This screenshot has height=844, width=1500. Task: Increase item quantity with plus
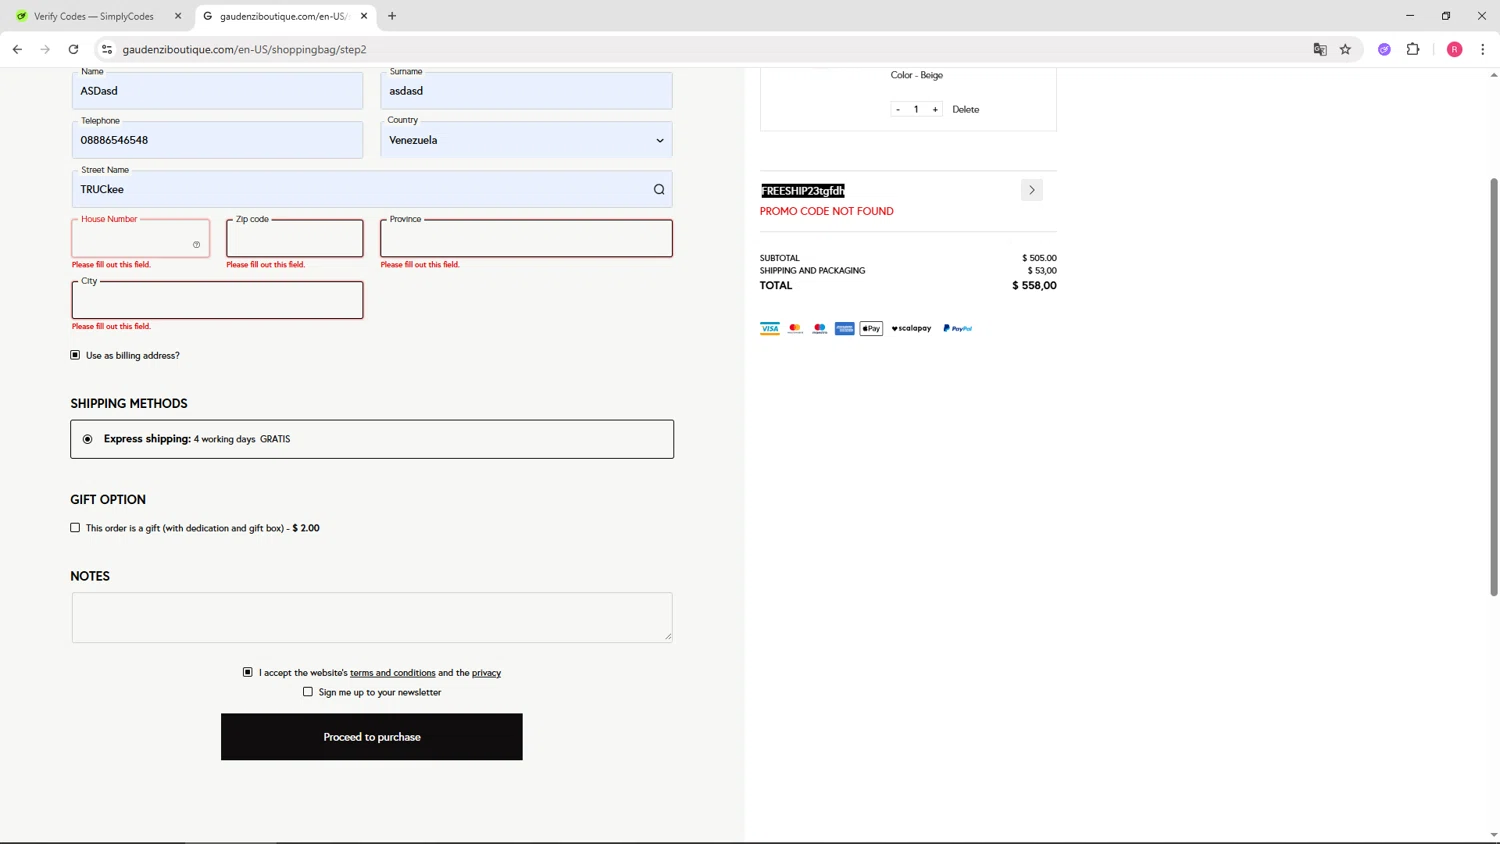click(935, 109)
